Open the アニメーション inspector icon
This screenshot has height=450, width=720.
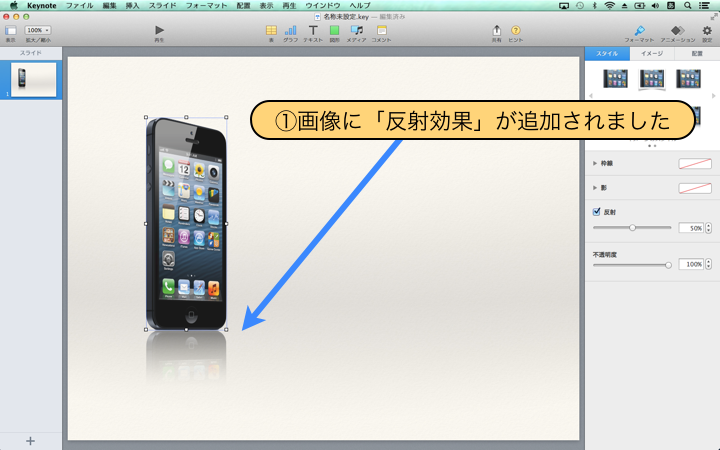tap(677, 30)
